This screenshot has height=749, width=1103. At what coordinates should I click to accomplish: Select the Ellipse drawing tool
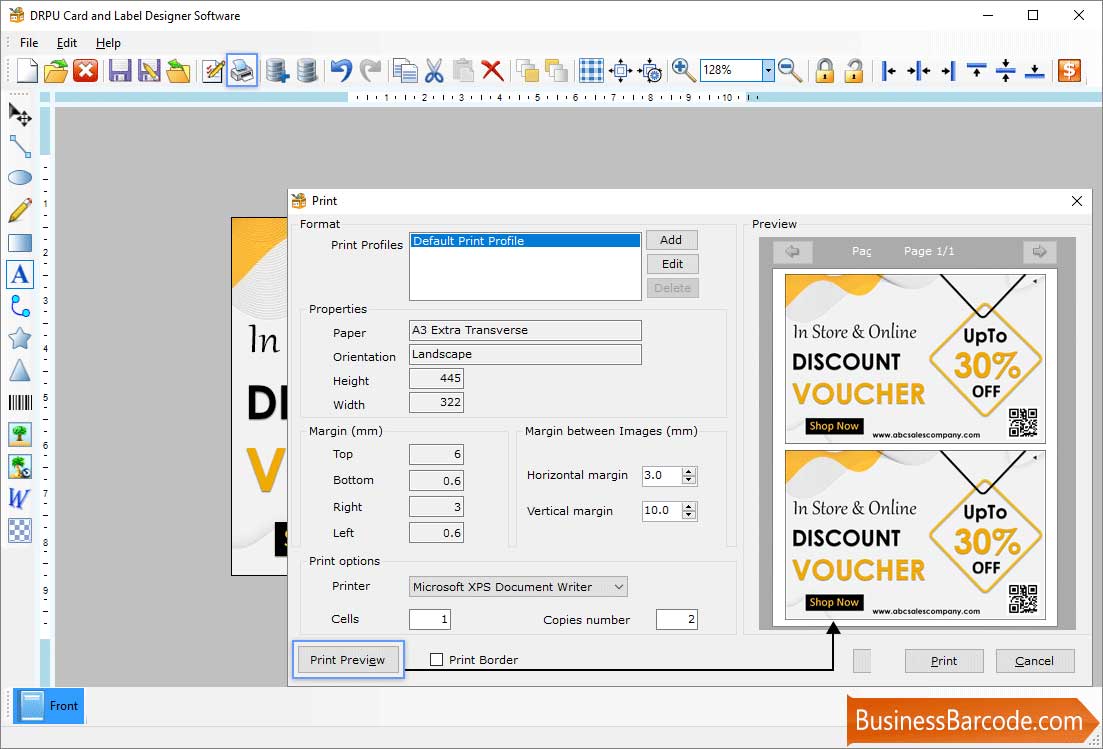[20, 177]
